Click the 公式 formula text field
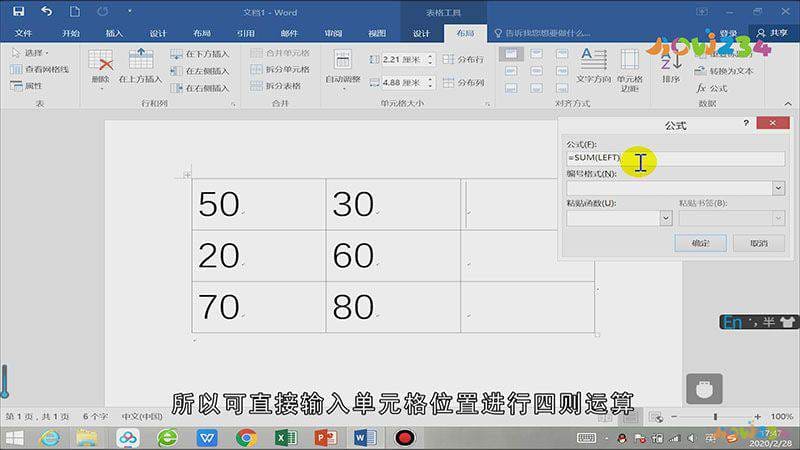This screenshot has height=450, width=800. point(676,158)
